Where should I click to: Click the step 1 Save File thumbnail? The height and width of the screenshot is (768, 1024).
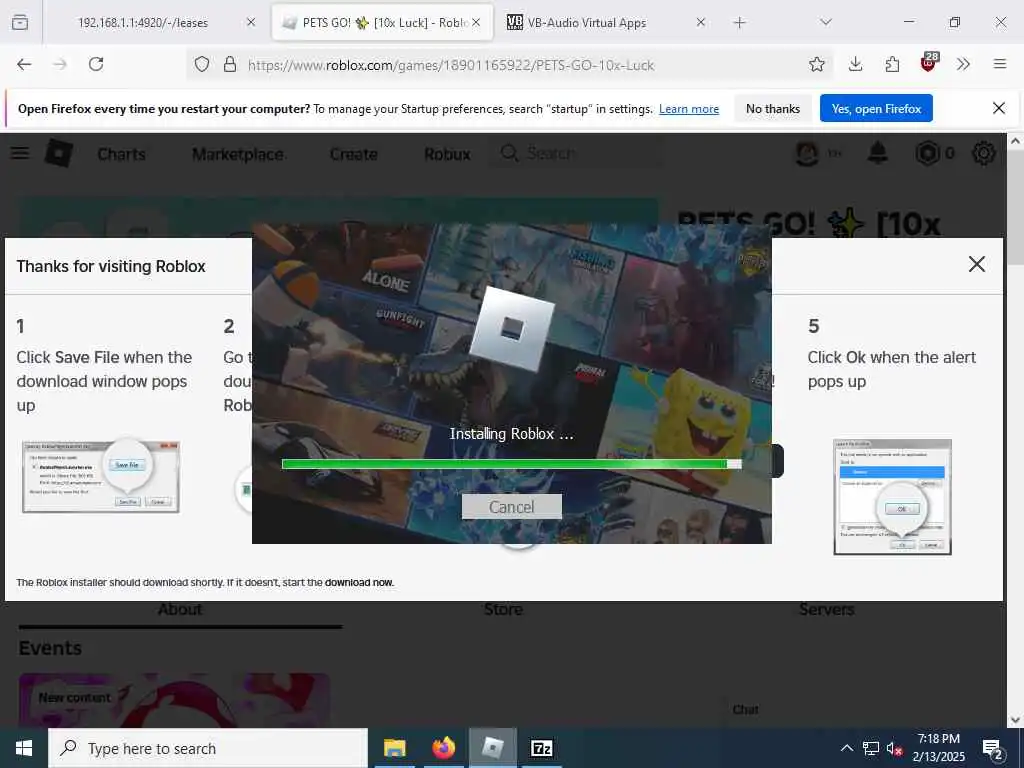101,477
